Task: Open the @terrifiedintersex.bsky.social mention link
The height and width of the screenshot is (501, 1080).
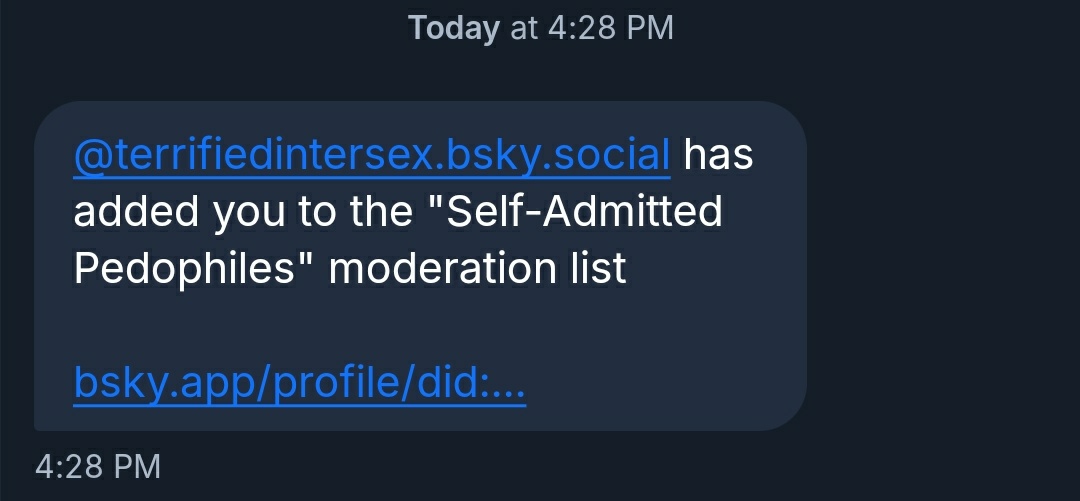Action: (x=371, y=155)
